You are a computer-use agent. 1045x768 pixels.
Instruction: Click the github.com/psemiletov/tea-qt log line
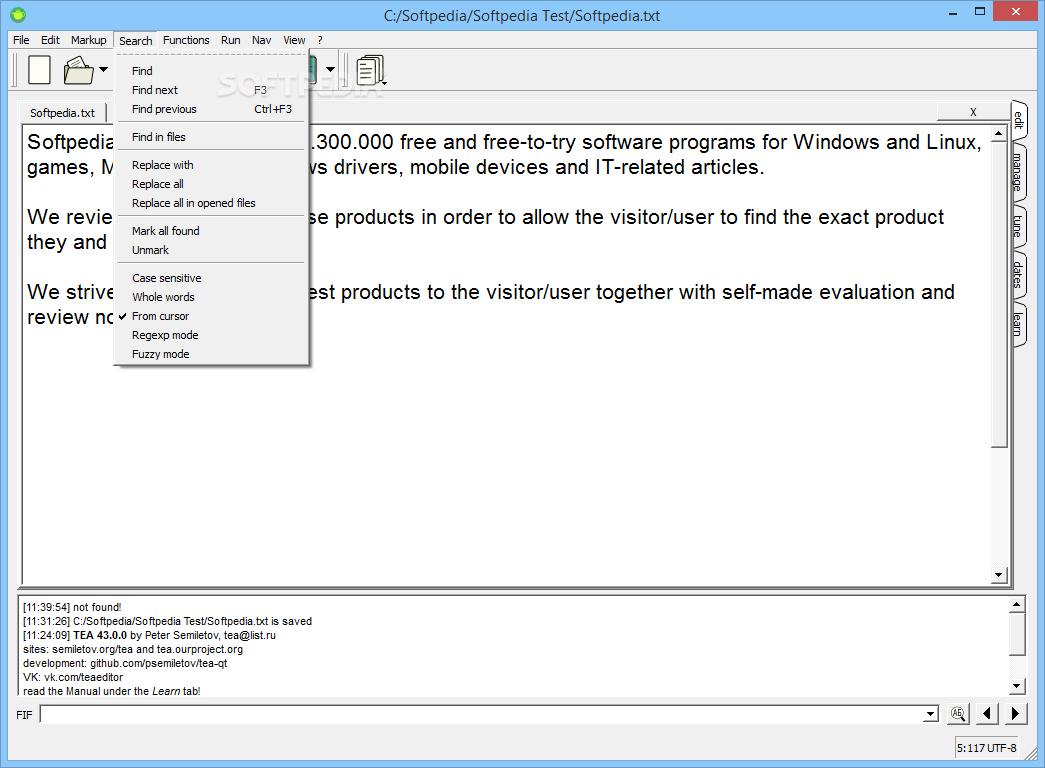click(125, 663)
